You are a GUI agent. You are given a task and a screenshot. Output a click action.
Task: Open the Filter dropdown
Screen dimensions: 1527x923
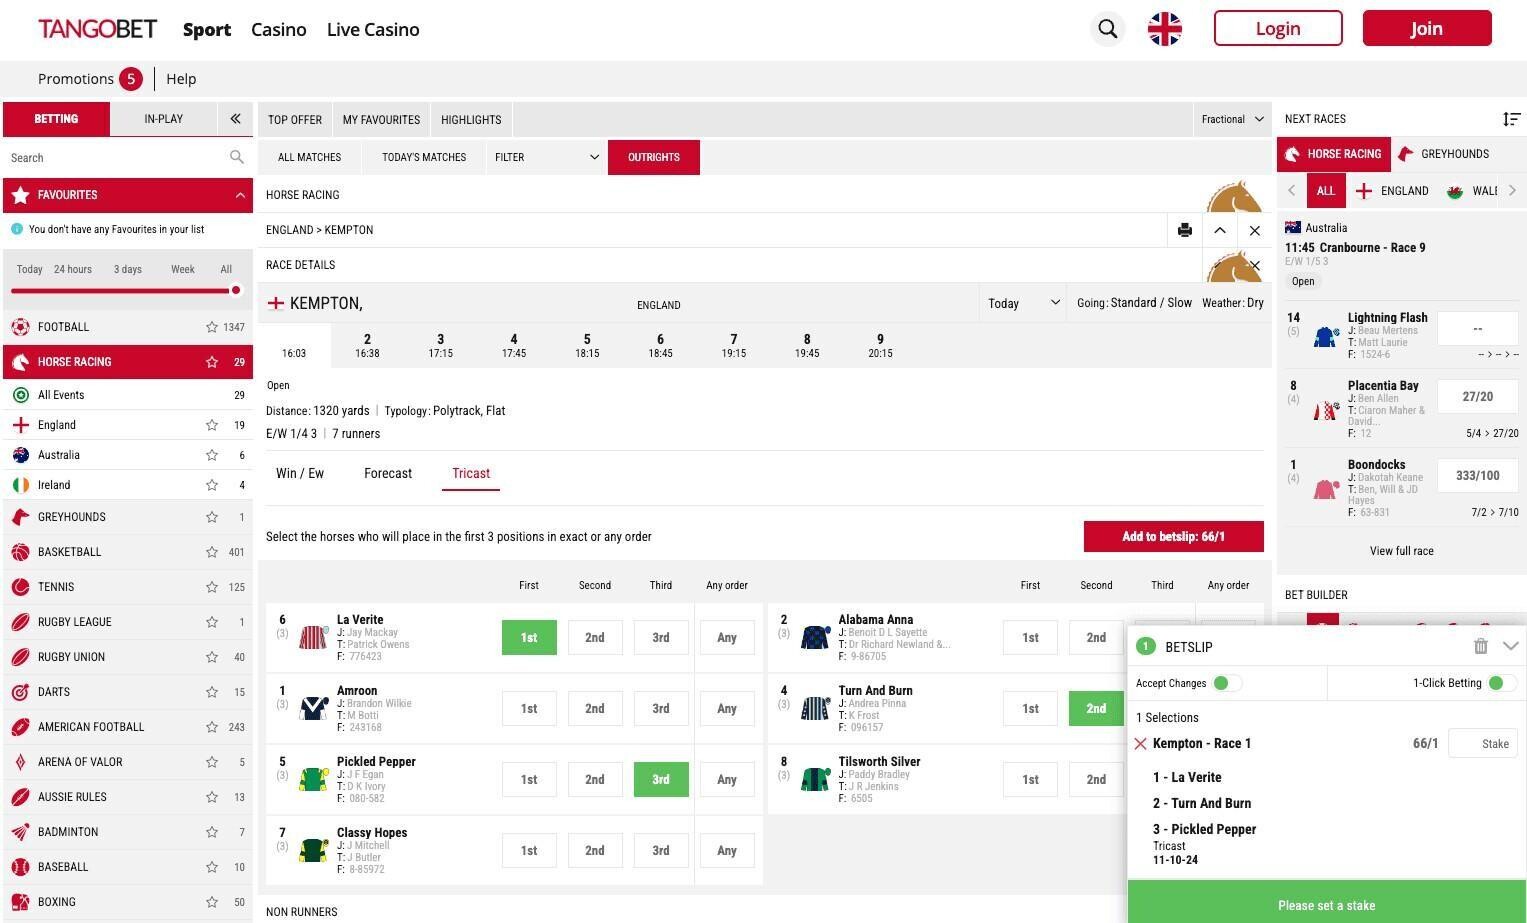[546, 157]
